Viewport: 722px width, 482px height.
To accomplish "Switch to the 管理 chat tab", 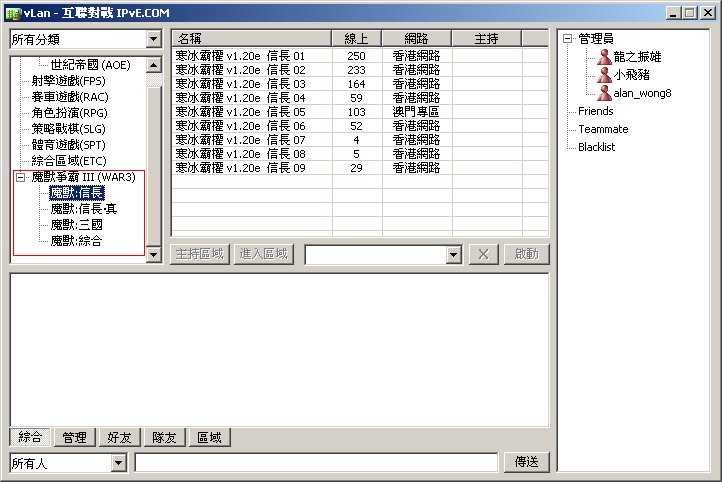I will (x=74, y=437).
